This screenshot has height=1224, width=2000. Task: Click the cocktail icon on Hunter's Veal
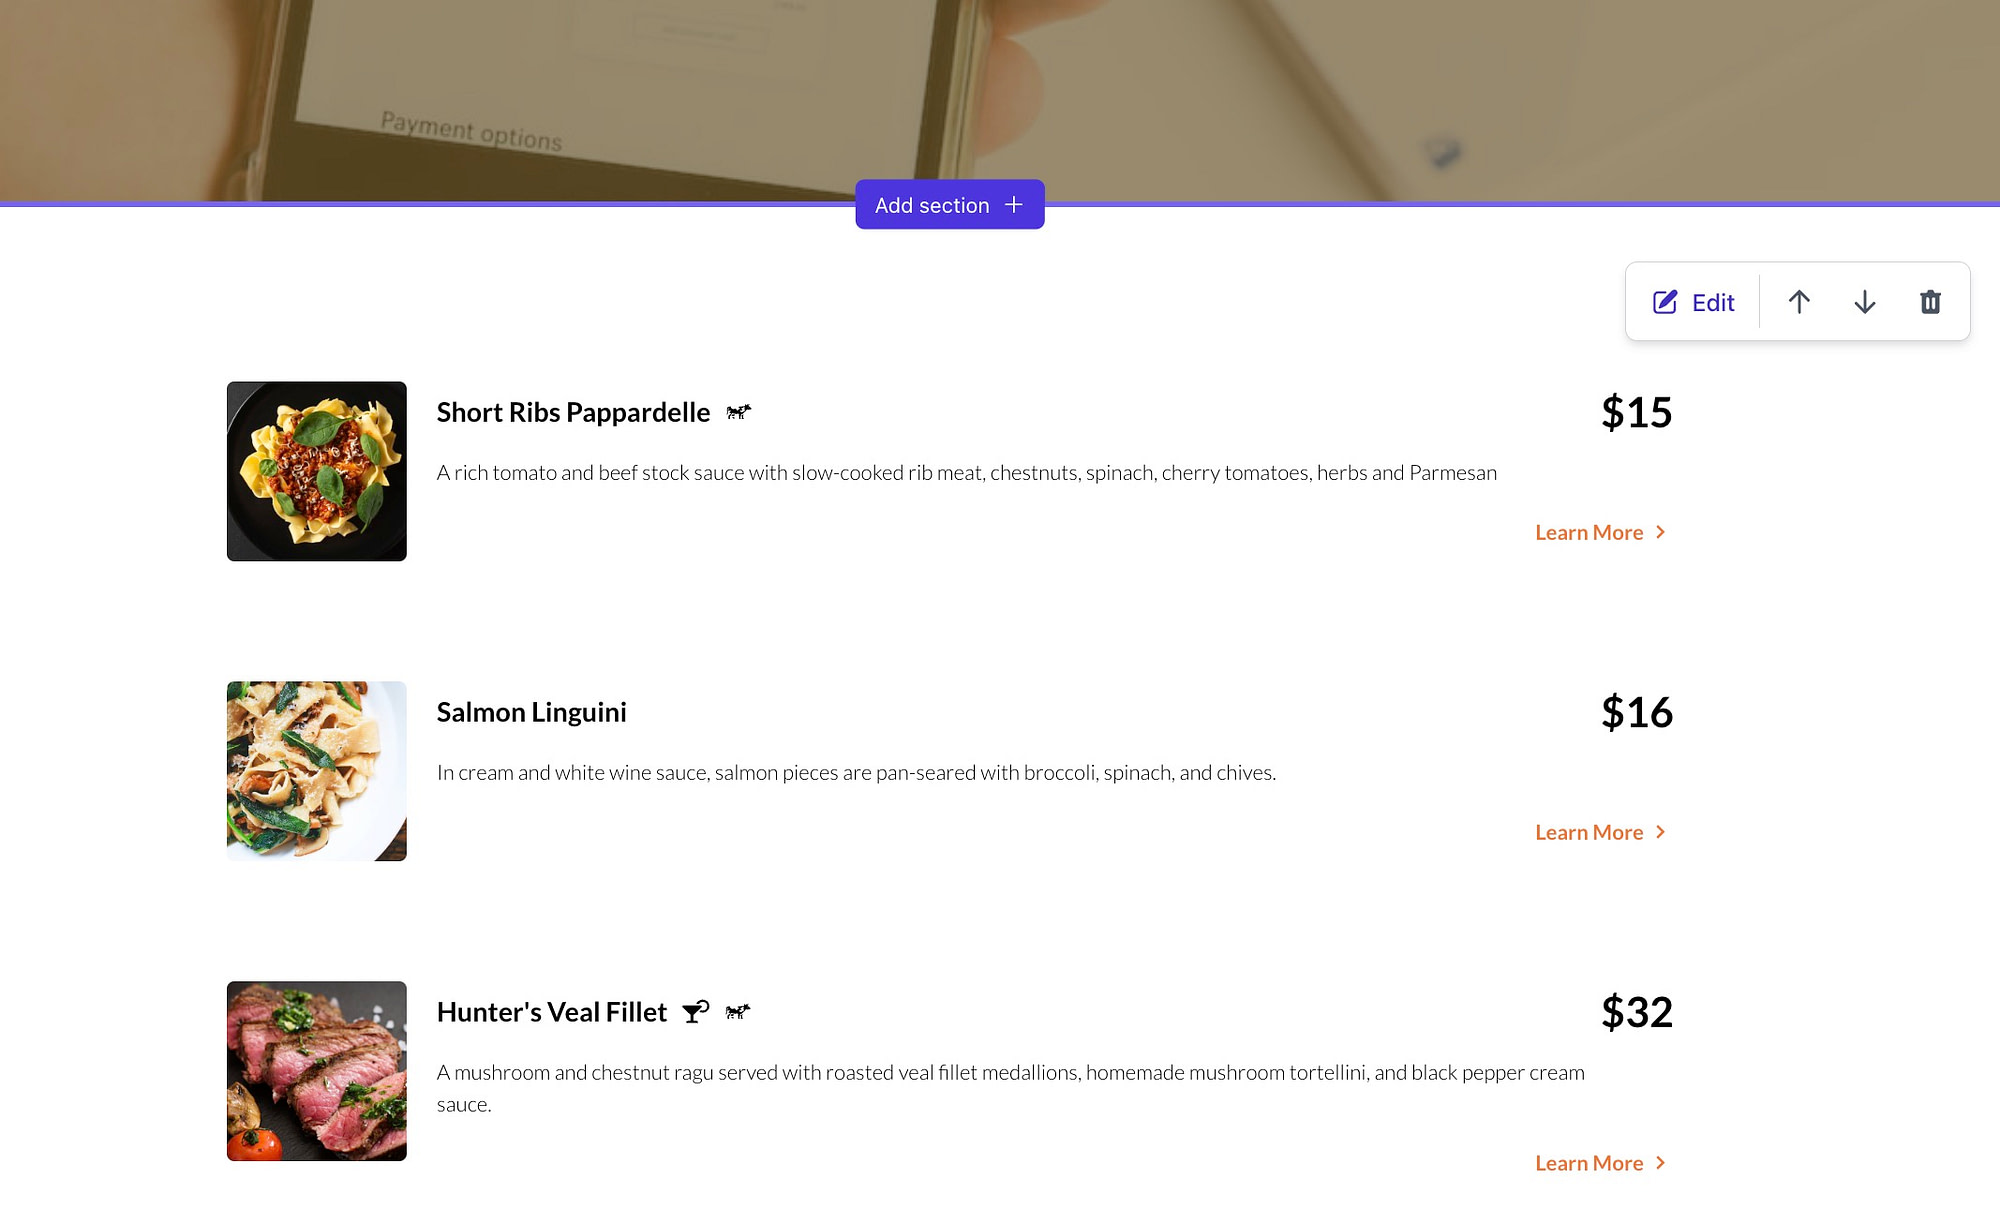[x=696, y=1011]
